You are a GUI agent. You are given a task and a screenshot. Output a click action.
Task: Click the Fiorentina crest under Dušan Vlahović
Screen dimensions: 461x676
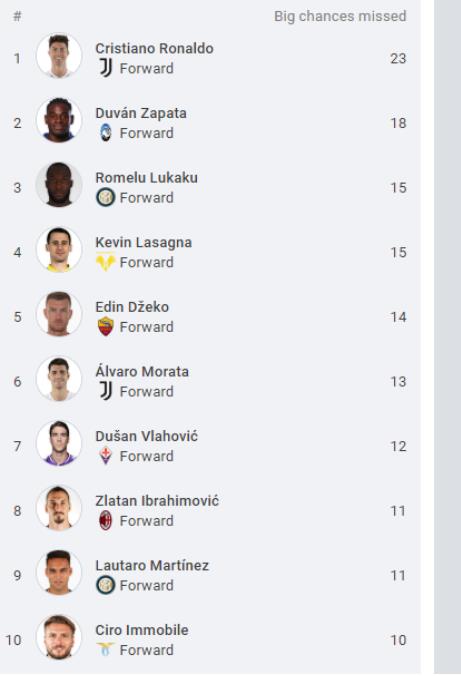106,456
